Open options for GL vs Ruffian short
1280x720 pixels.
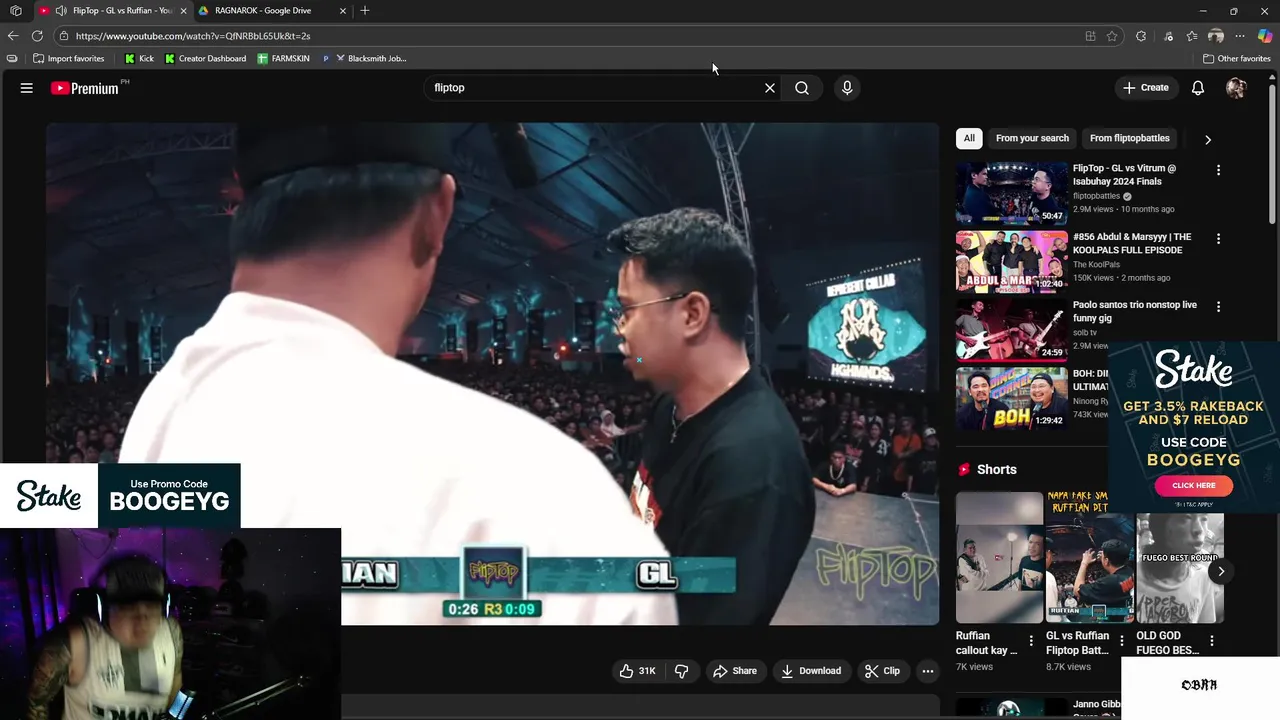[x=1121, y=641]
